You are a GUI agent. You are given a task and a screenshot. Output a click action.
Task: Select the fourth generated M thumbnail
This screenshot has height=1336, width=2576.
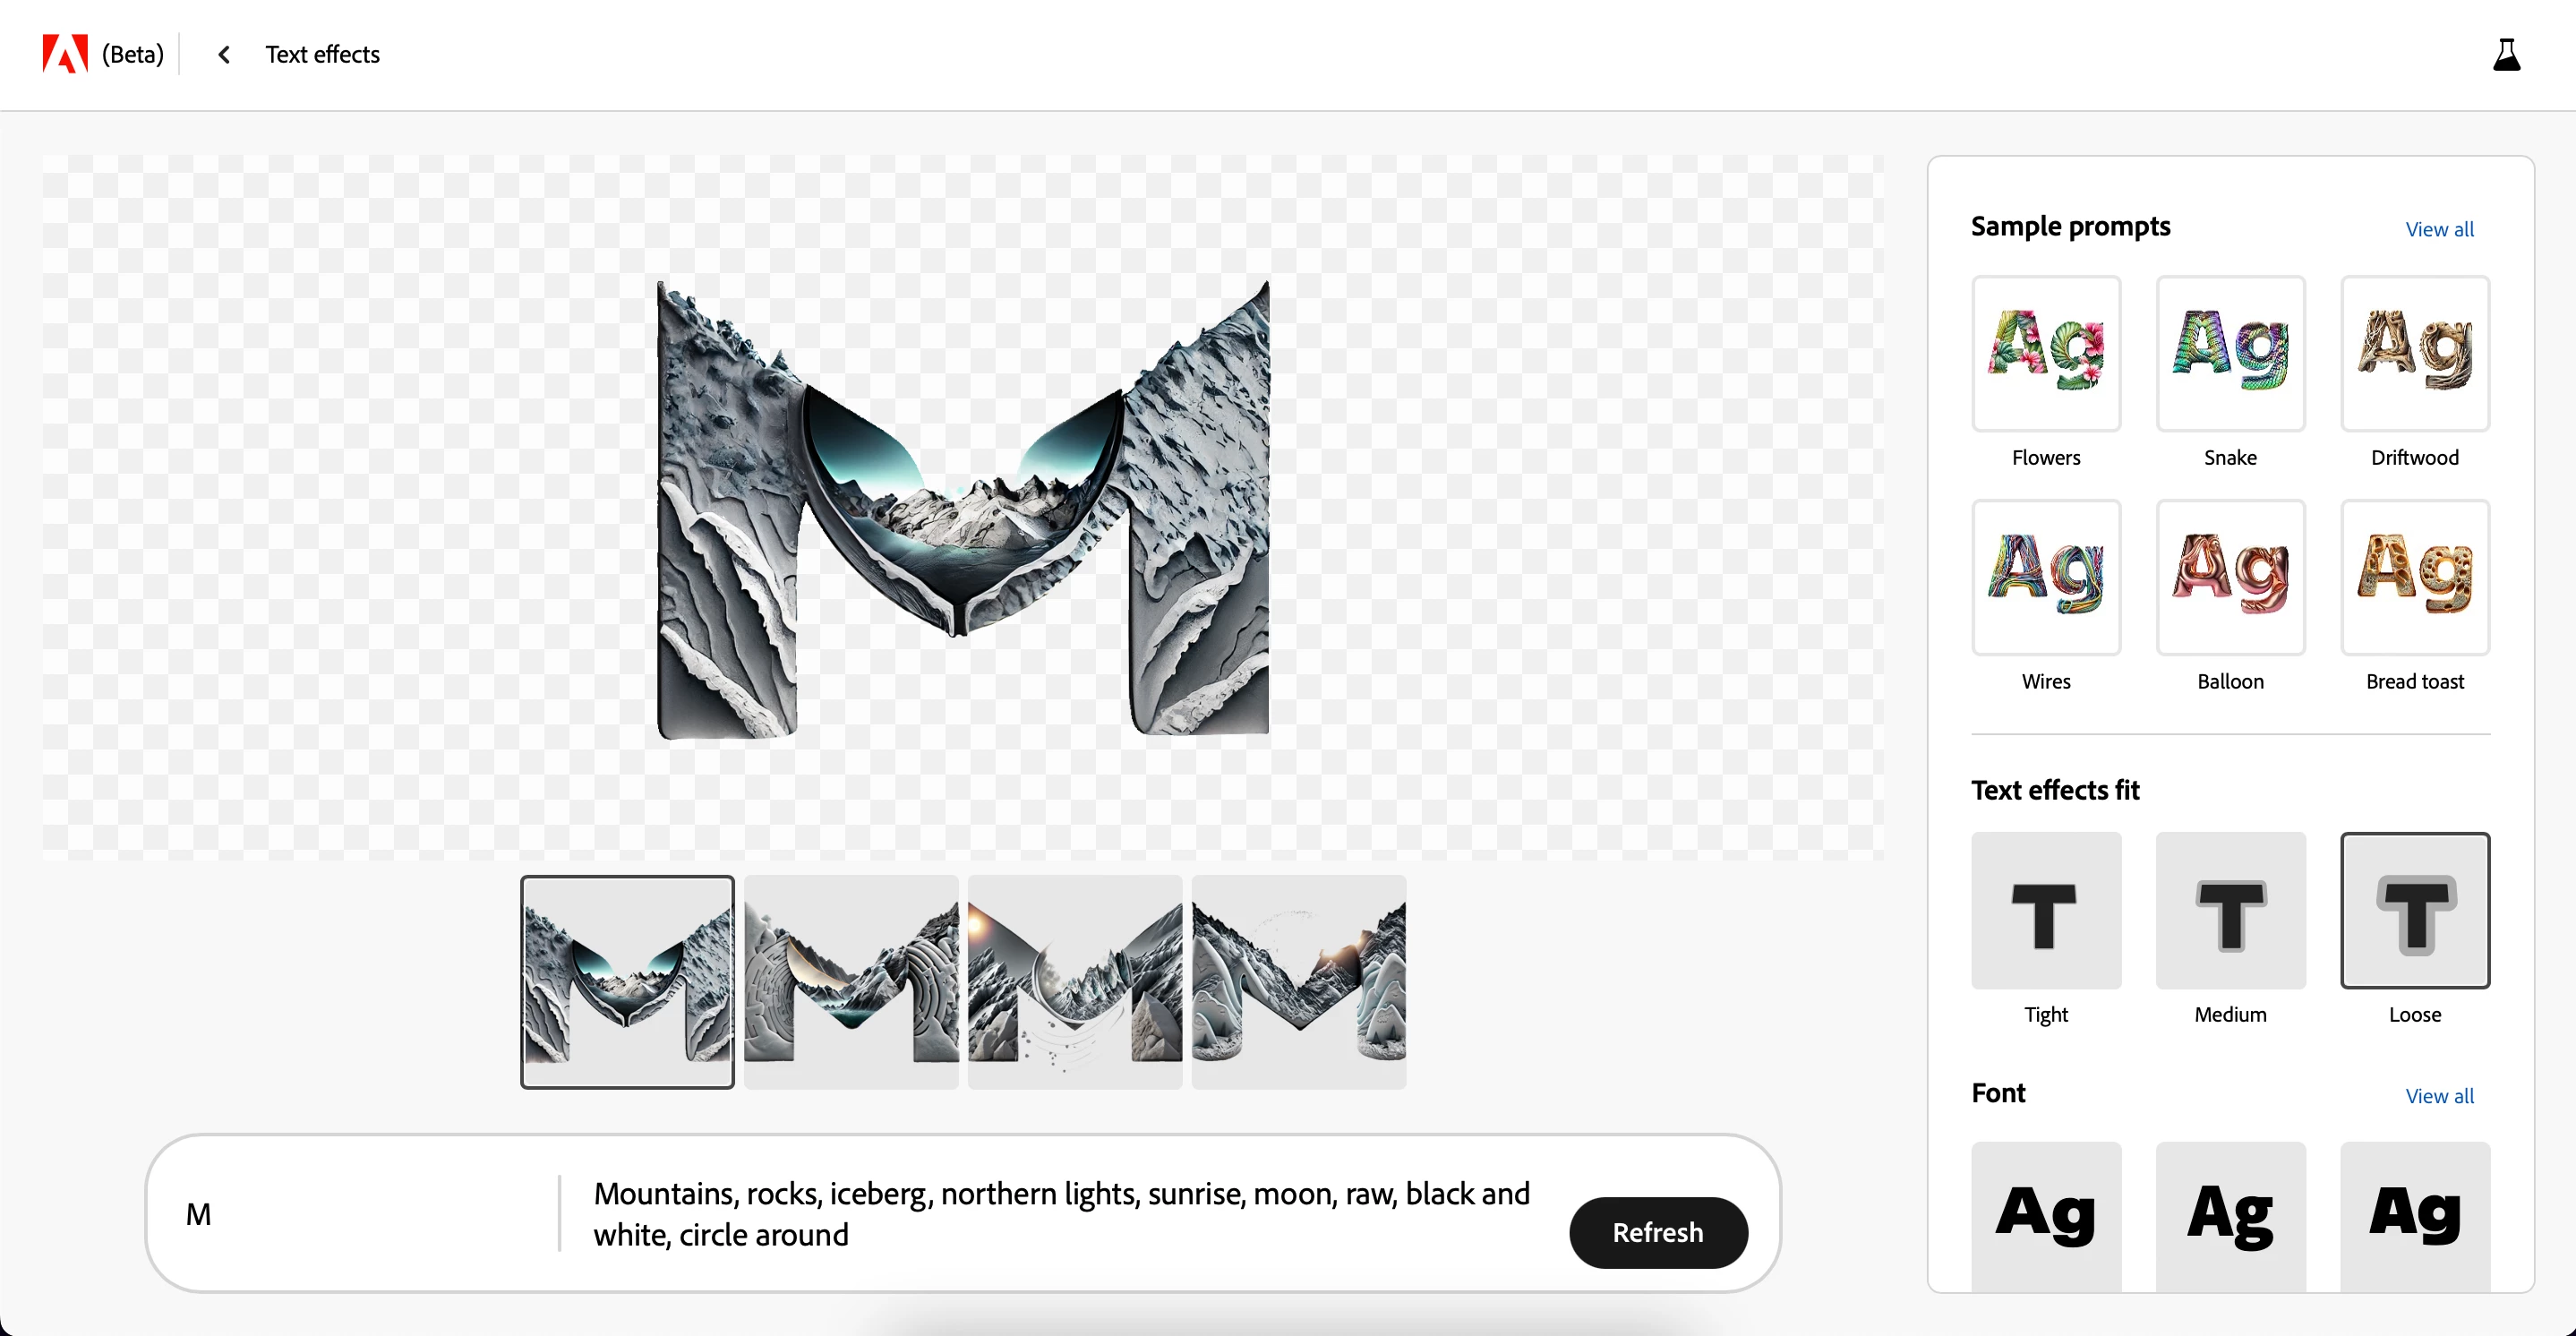click(x=1299, y=982)
